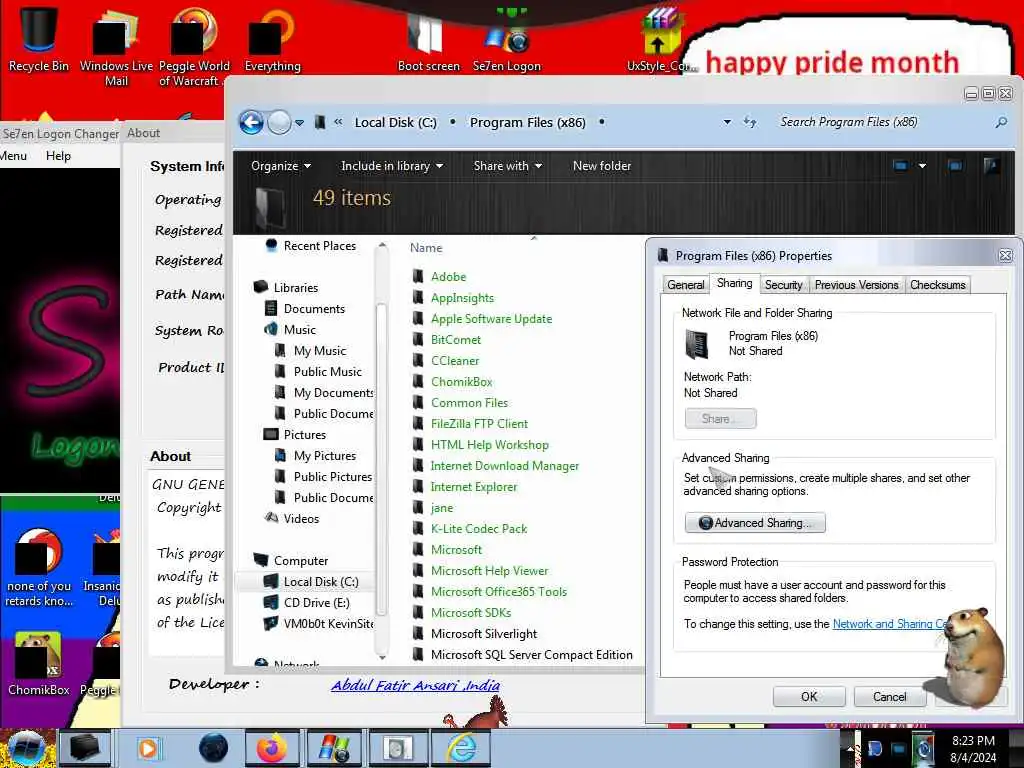Switch to Security tab in Properties
Viewport: 1024px width, 768px height.
pyautogui.click(x=783, y=285)
